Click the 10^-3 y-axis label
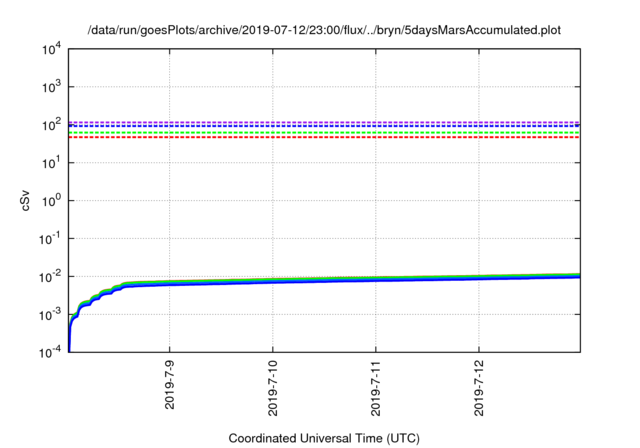The image size is (640, 448). (51, 315)
